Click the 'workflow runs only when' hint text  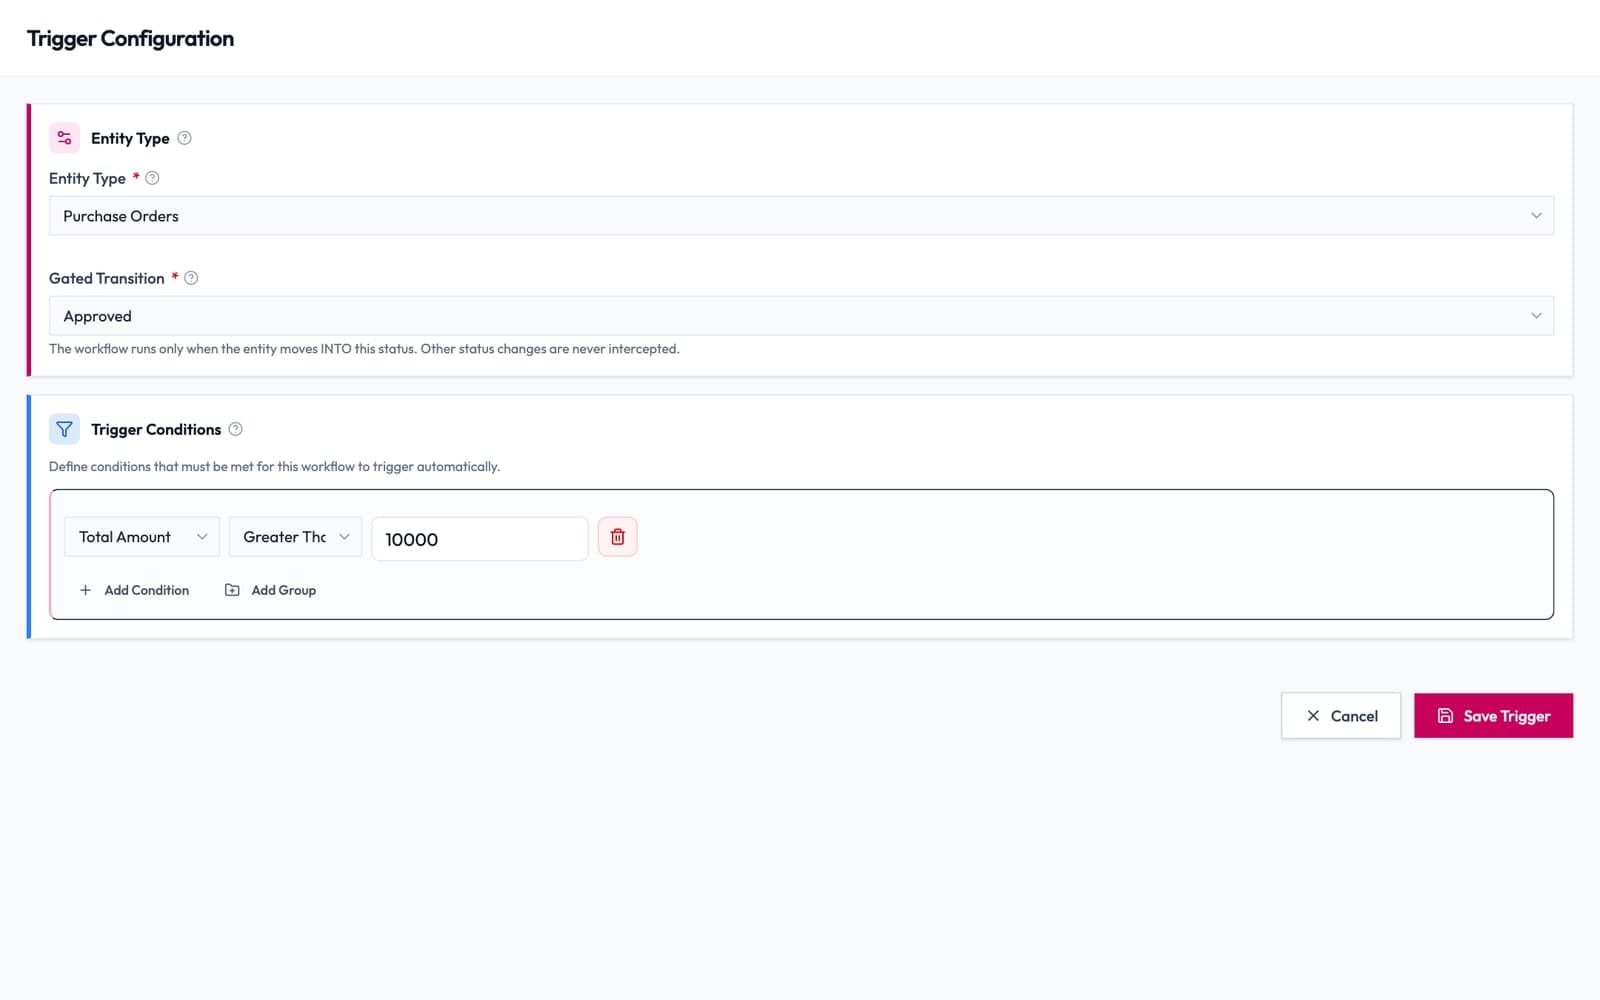(364, 349)
